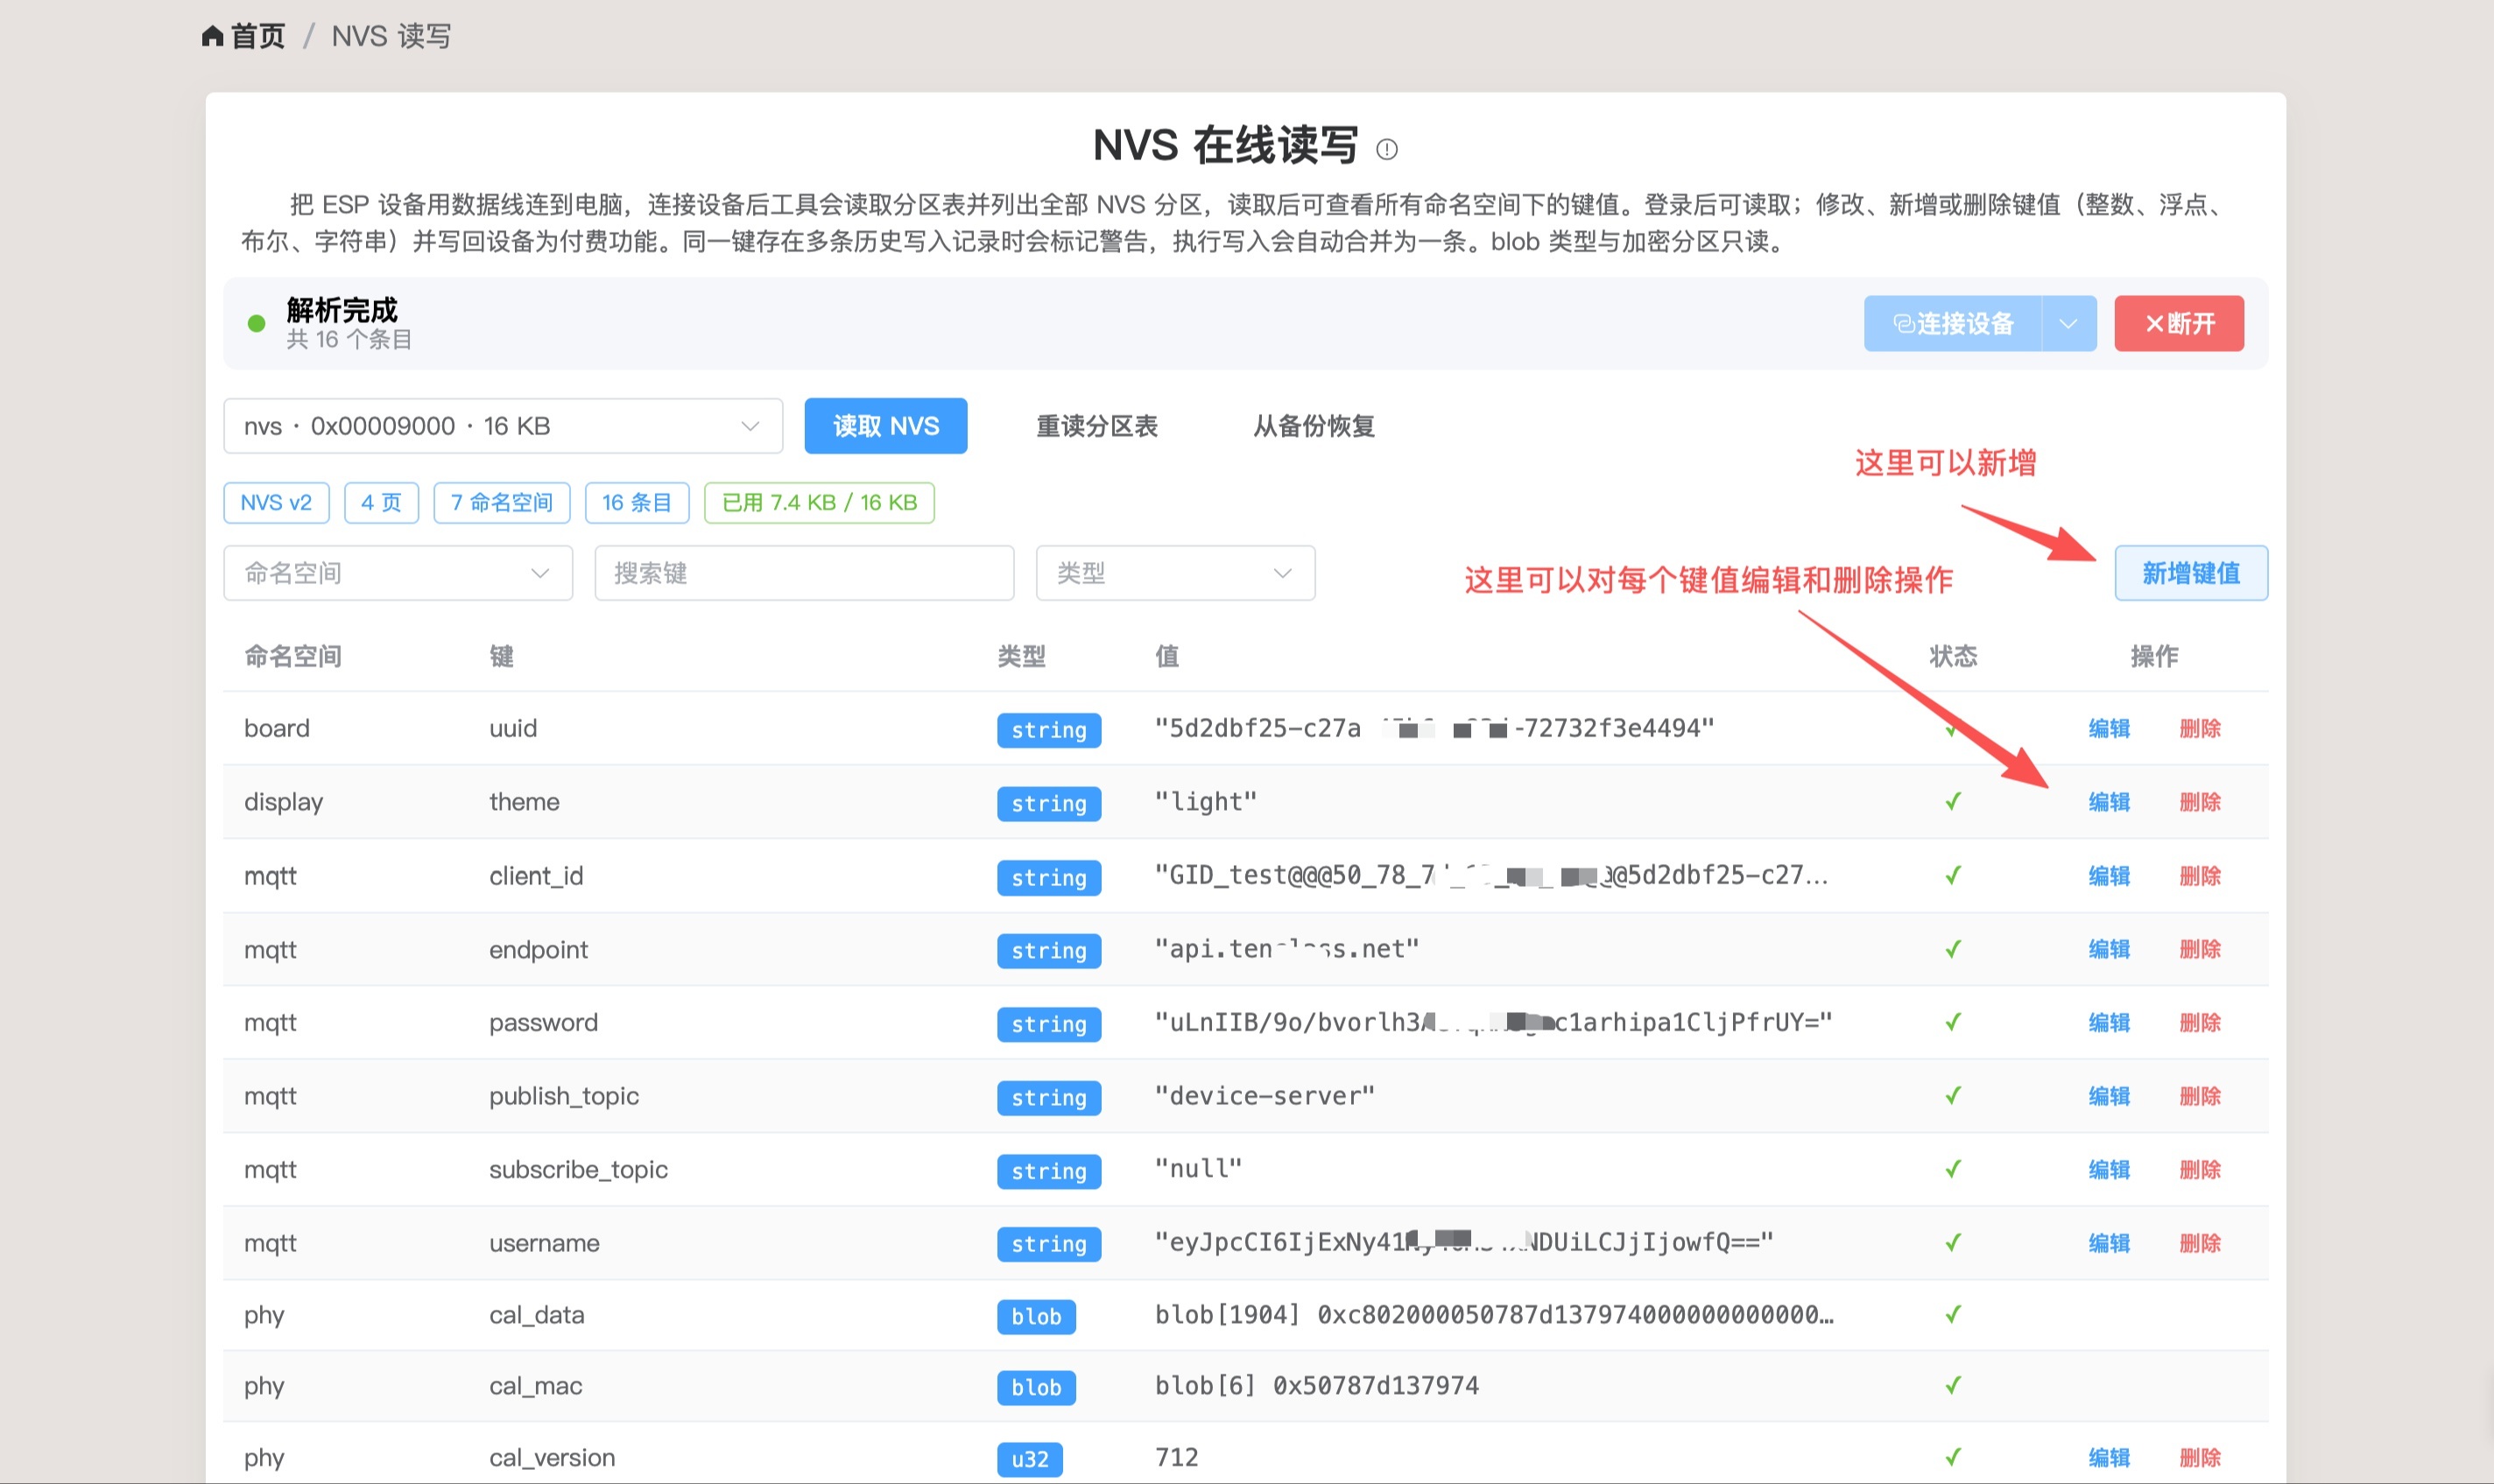Click the "device-server" value cell
This screenshot has width=2494, height=1484.
[x=1265, y=1096]
